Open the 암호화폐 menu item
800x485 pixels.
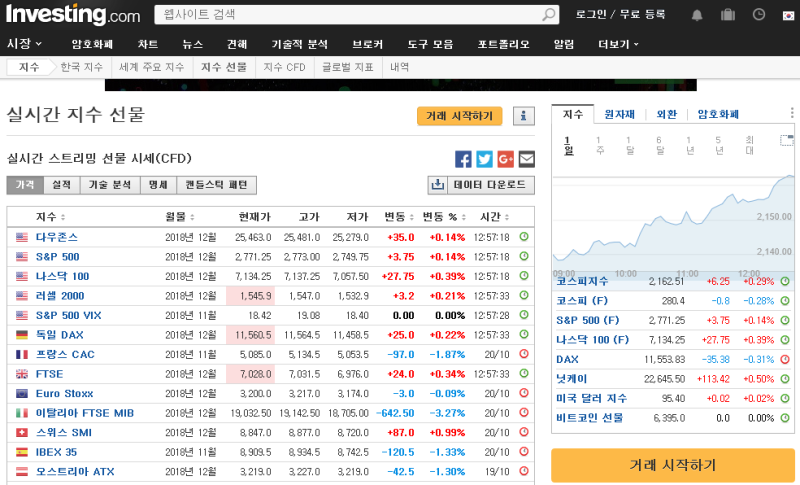(x=92, y=44)
